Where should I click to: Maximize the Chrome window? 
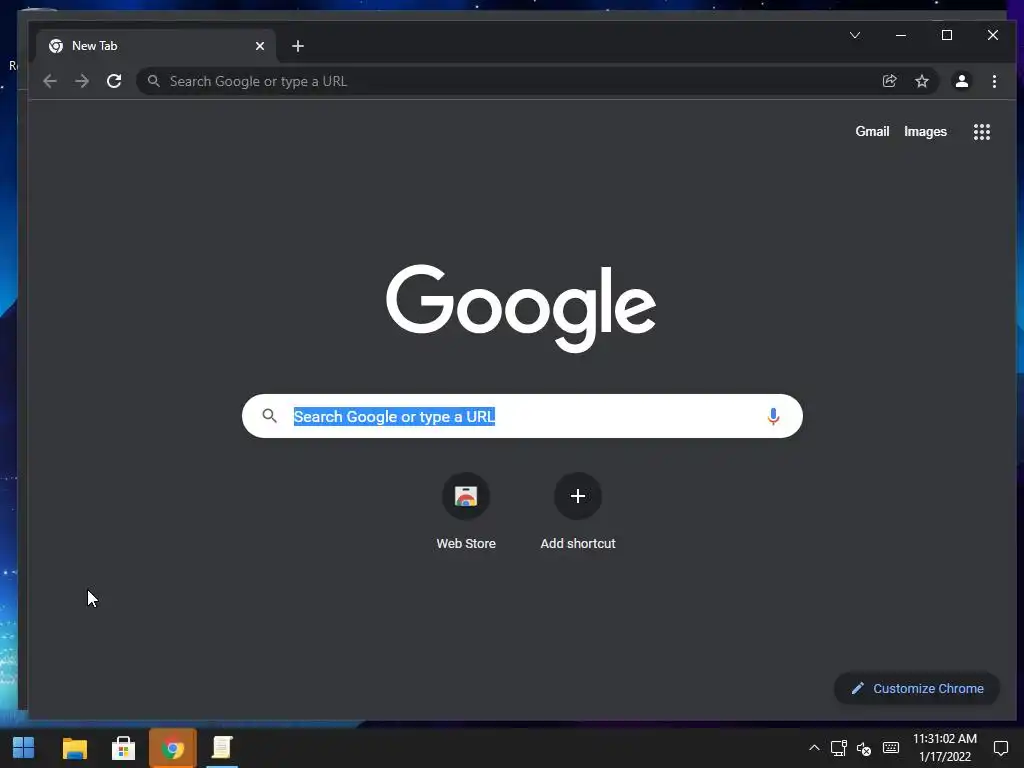(x=946, y=35)
